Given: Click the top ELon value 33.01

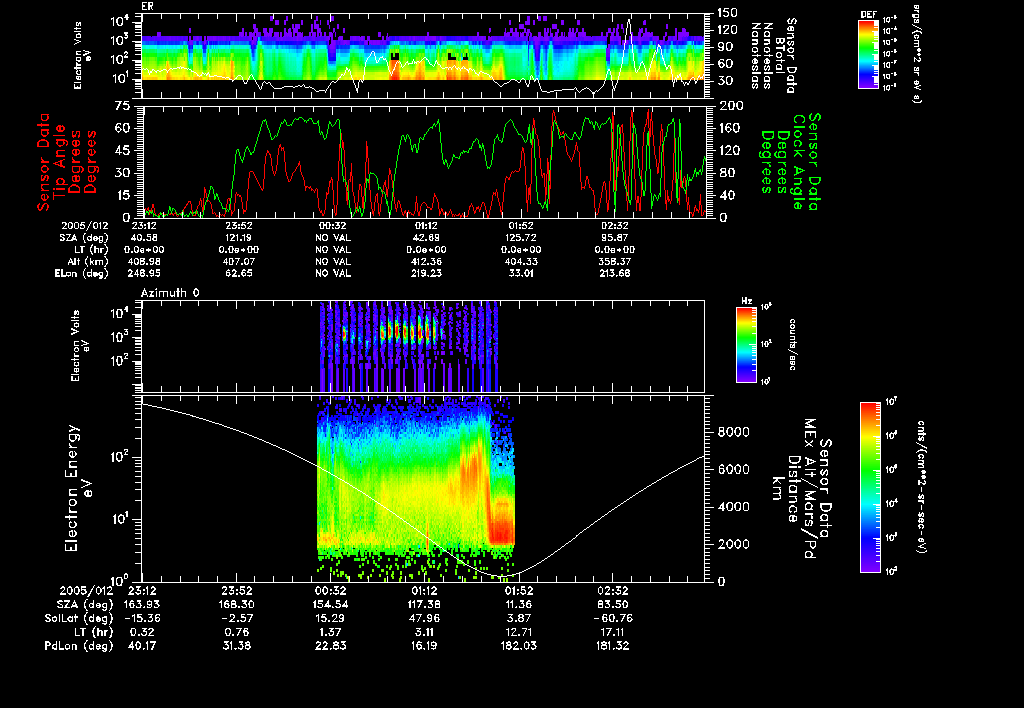Looking at the screenshot, I should [520, 273].
